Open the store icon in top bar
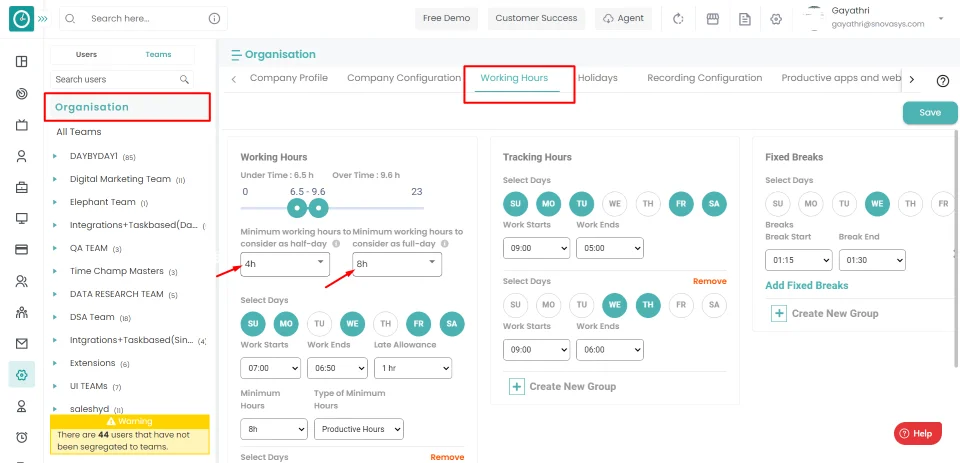The height and width of the screenshot is (463, 960). pyautogui.click(x=712, y=19)
